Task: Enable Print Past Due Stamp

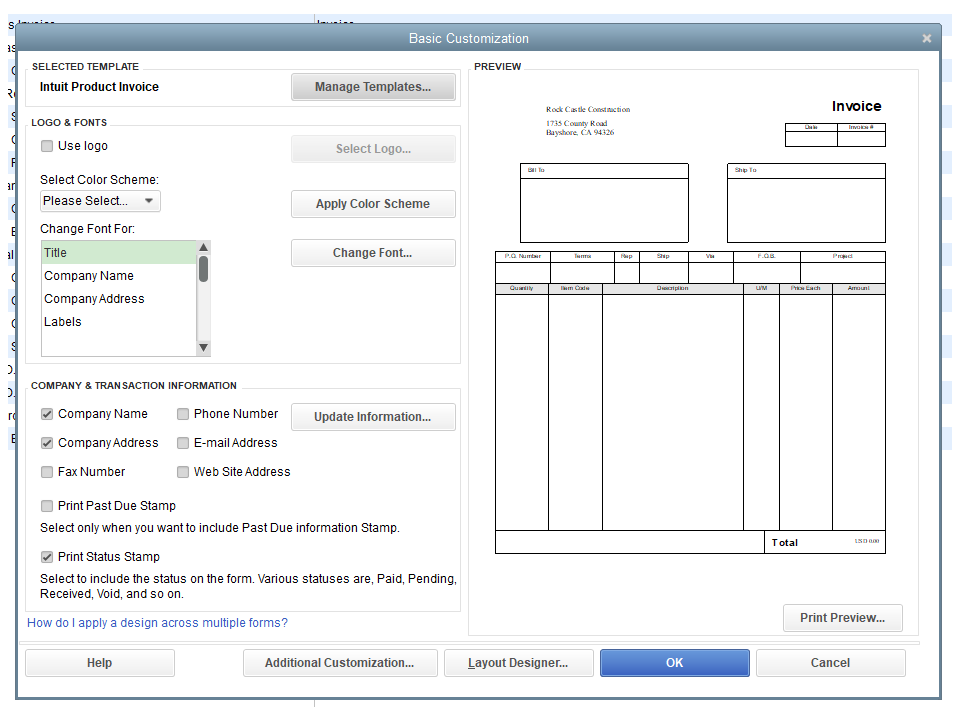Action: [47, 506]
